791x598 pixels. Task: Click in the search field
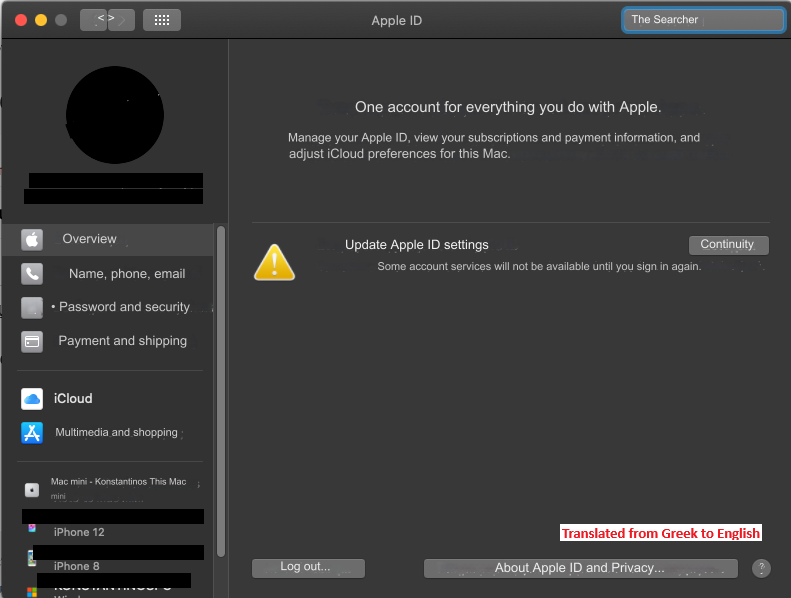(703, 20)
